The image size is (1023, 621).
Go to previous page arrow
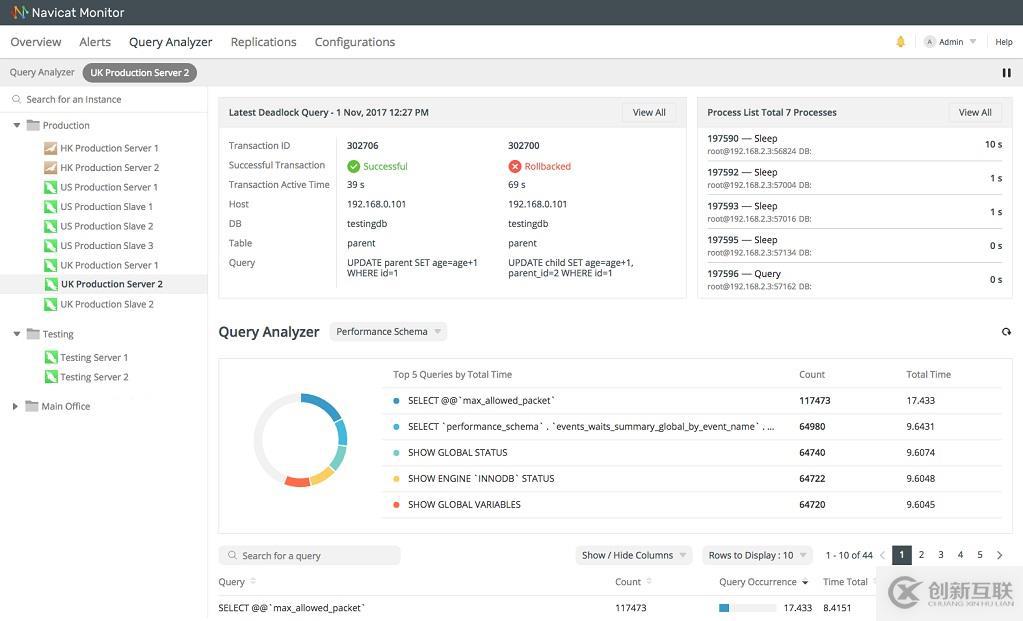pos(882,555)
